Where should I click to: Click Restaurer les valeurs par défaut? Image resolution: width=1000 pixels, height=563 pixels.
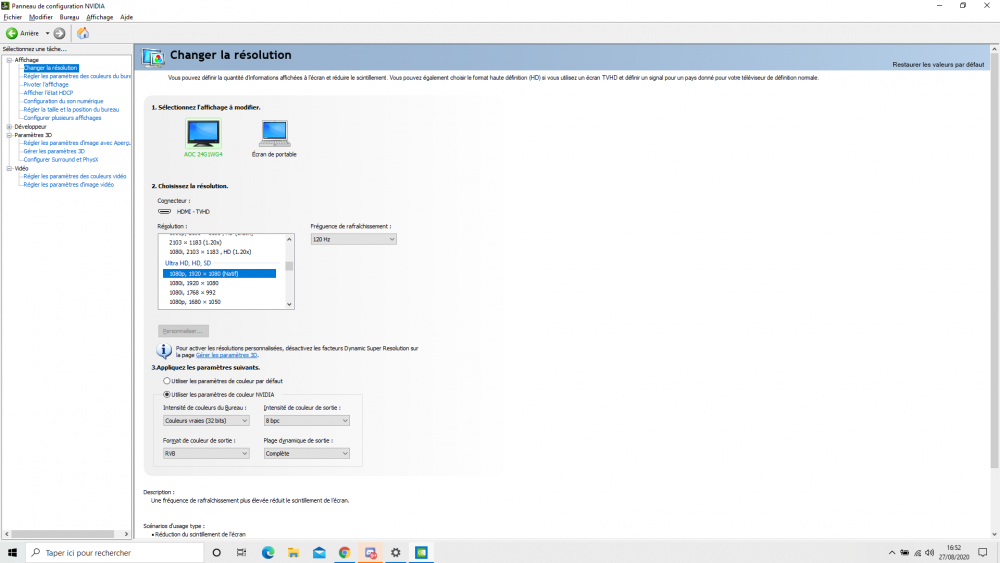[x=938, y=64]
